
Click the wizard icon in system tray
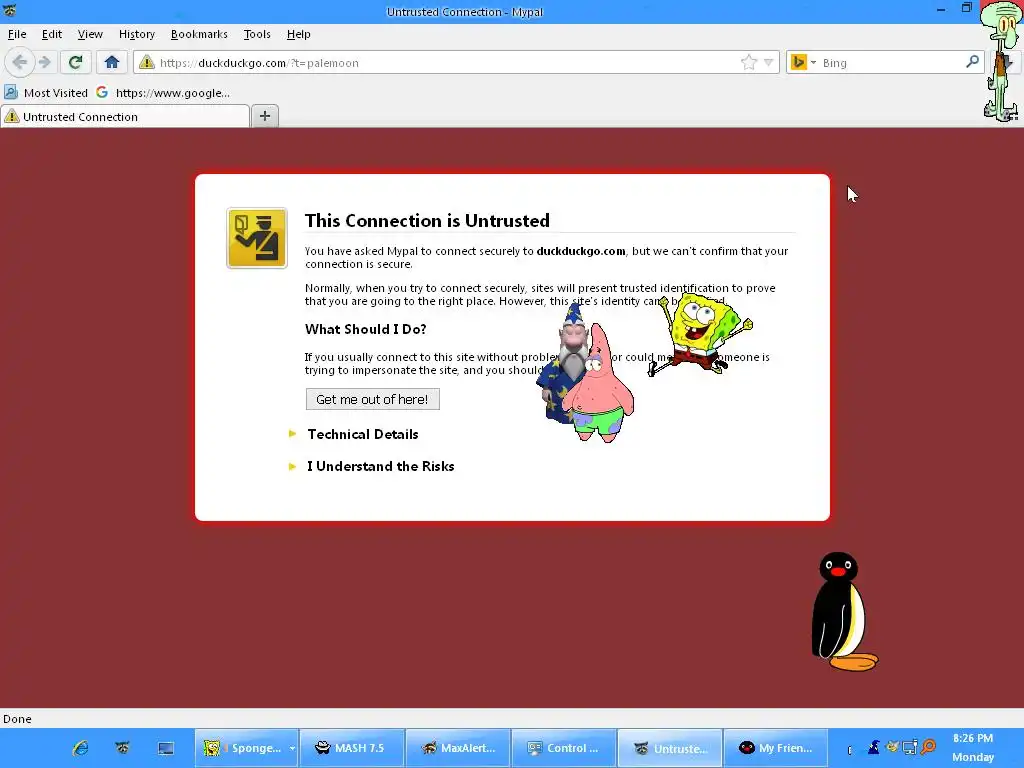(x=873, y=746)
